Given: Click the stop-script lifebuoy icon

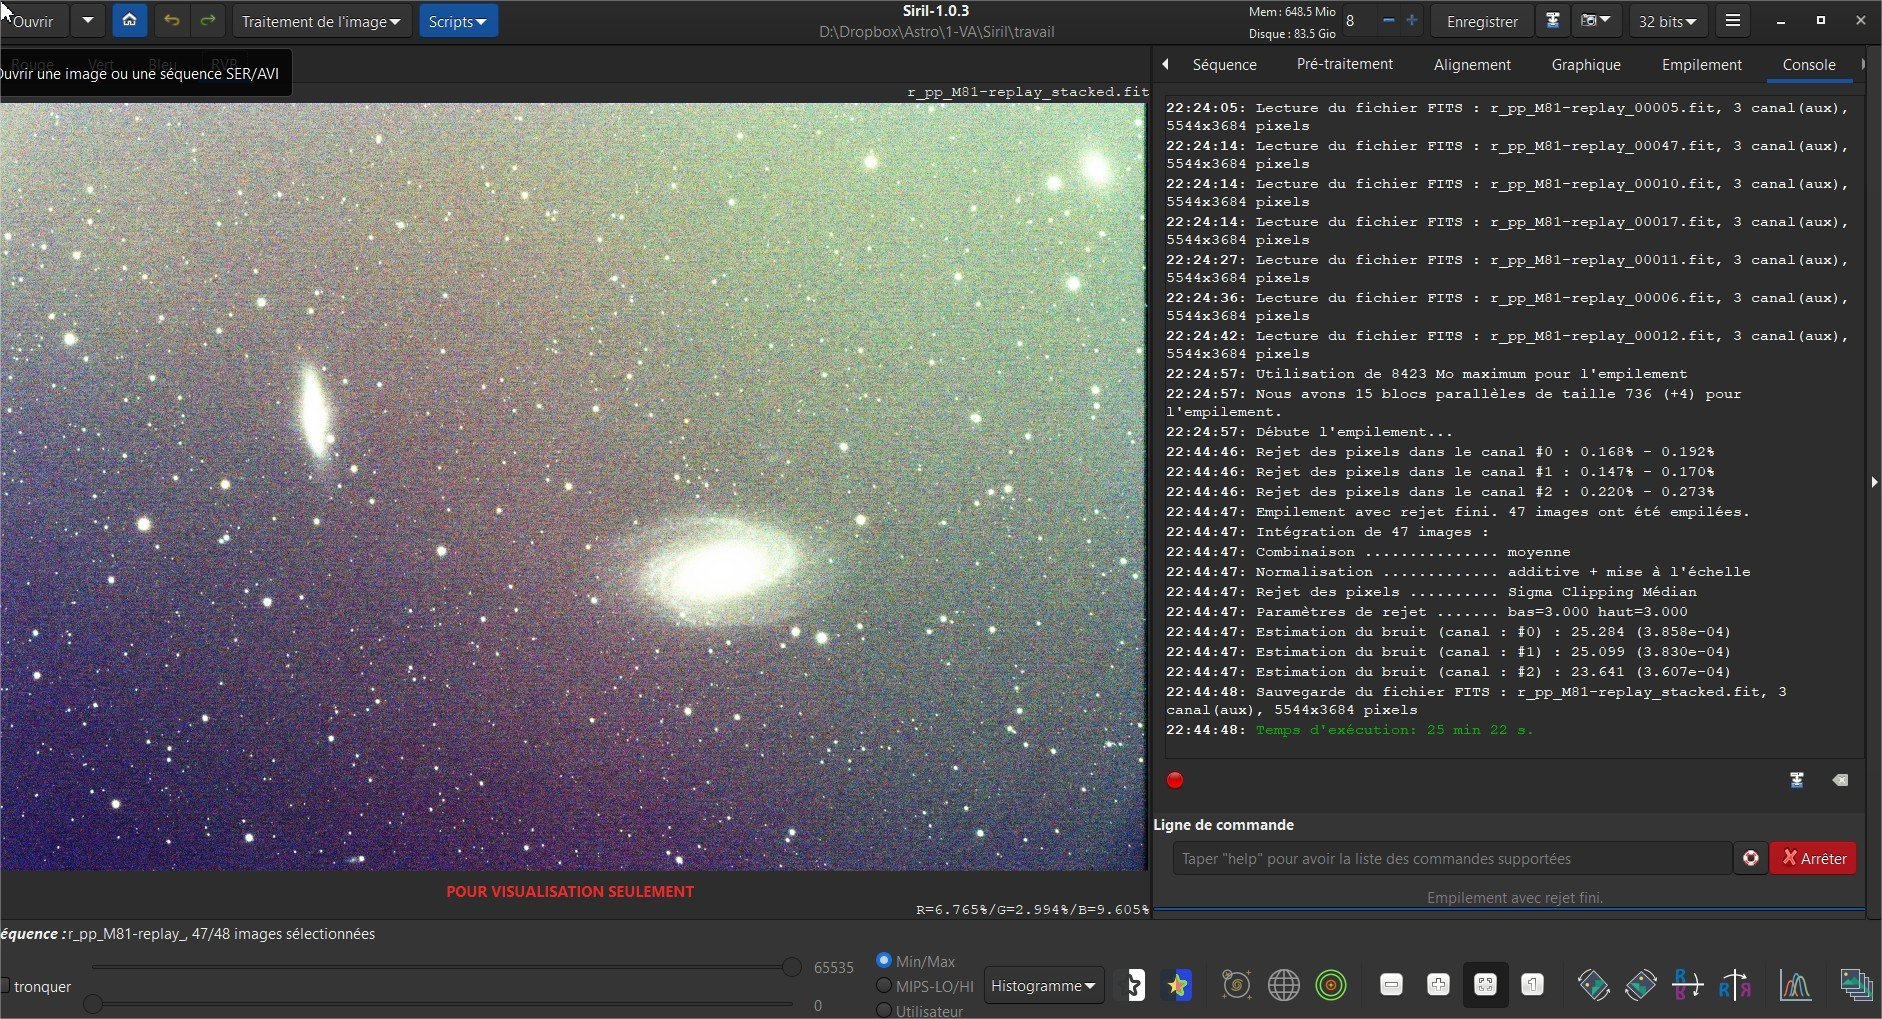Looking at the screenshot, I should click(1750, 858).
